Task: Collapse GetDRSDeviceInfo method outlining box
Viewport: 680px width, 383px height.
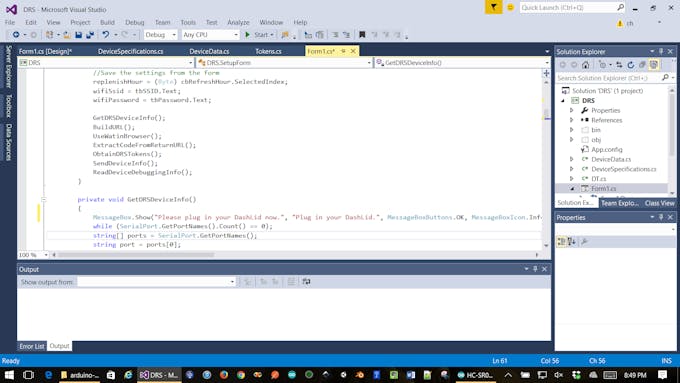Action: pyautogui.click(x=44, y=200)
